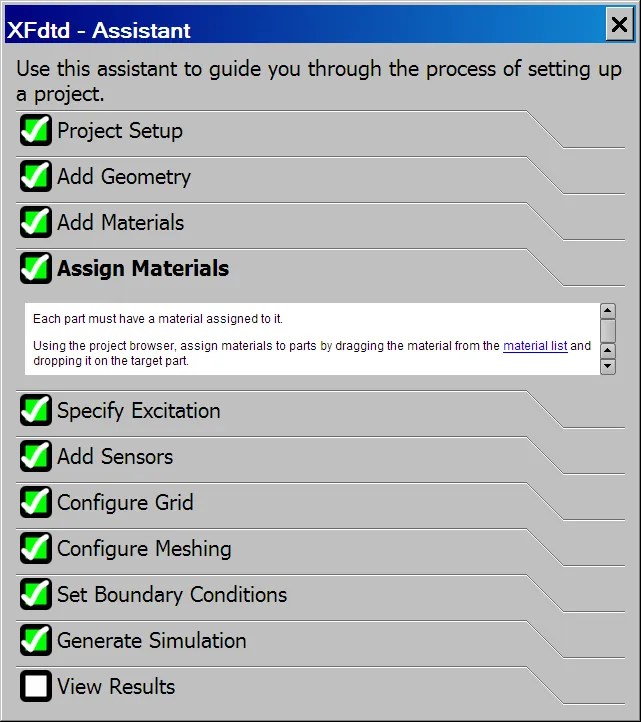Toggle the Add Geometry checkmark icon

36,176
